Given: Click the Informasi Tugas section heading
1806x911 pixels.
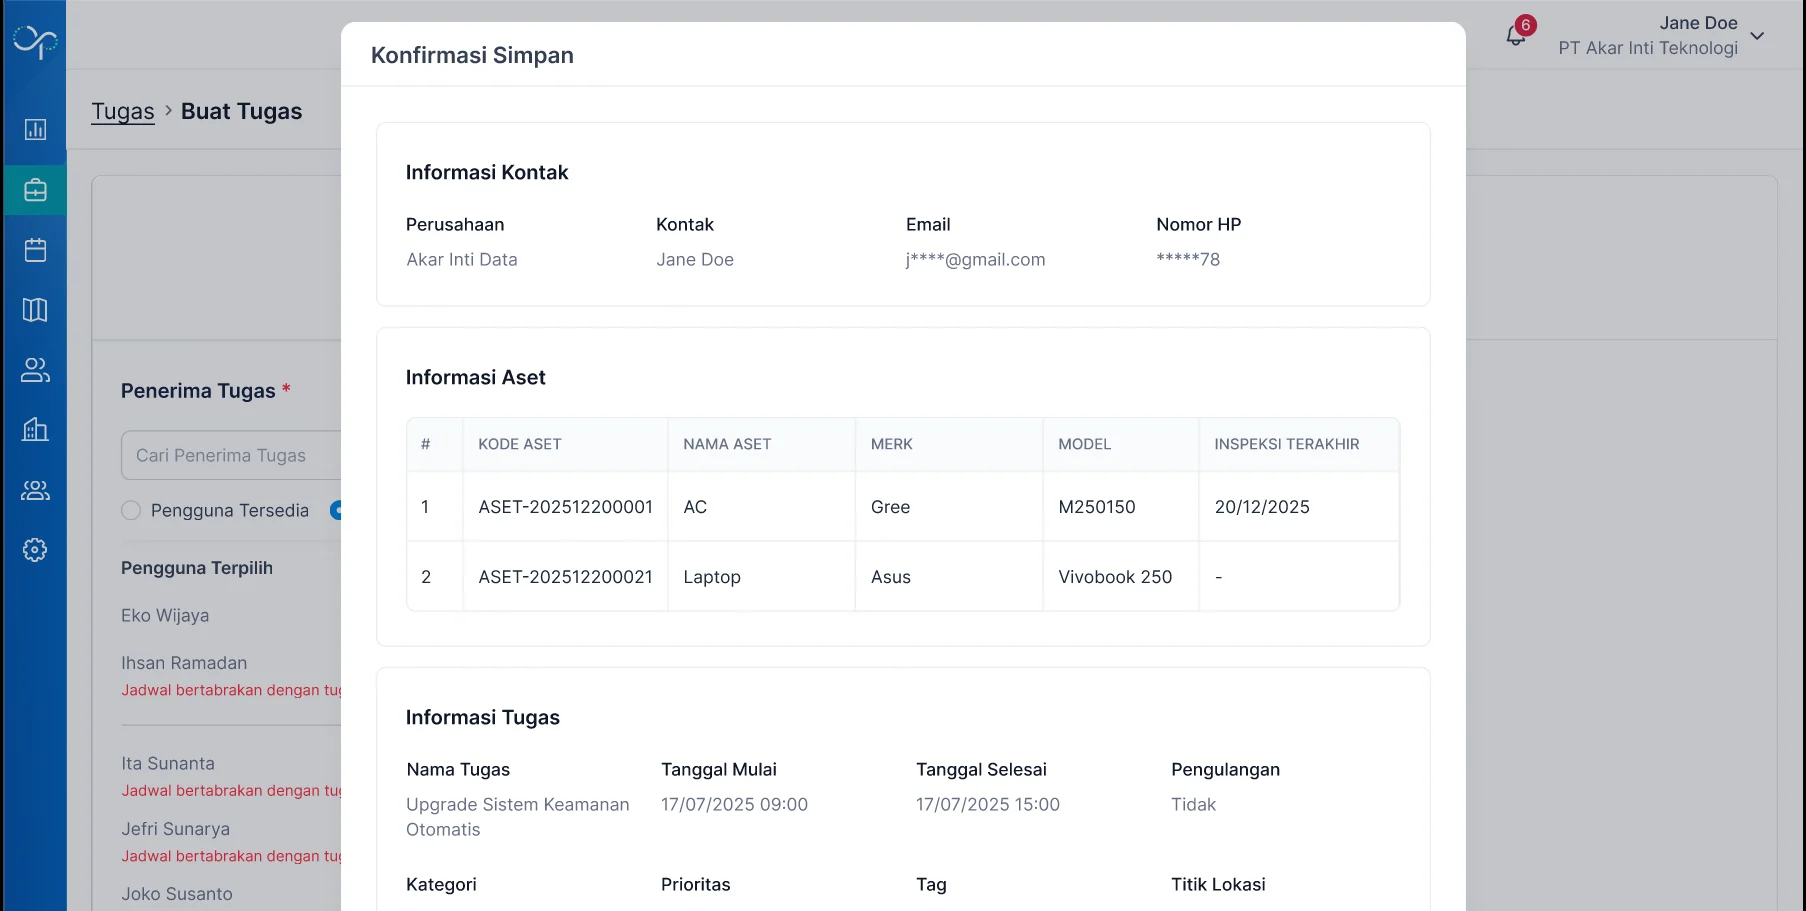Looking at the screenshot, I should click(483, 717).
